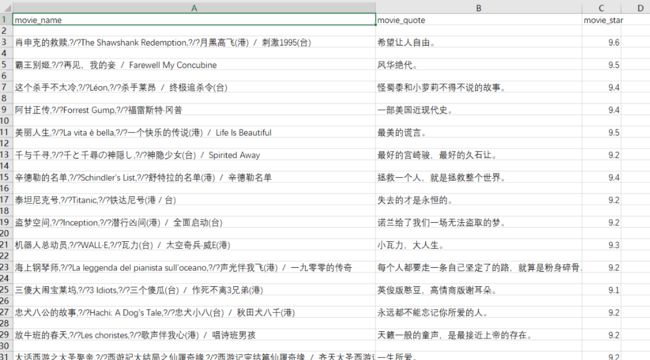Select row 21 header
Image resolution: width=650 pixels, height=360 pixels.
coord(6,245)
